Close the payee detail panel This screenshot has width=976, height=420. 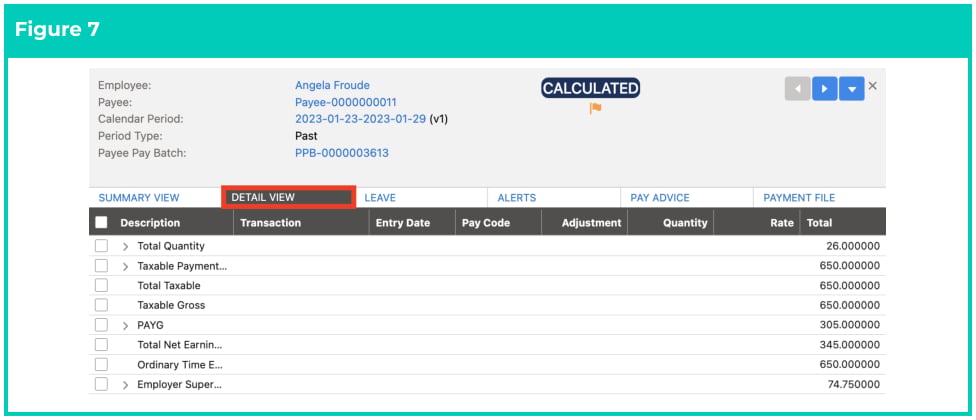click(x=873, y=86)
